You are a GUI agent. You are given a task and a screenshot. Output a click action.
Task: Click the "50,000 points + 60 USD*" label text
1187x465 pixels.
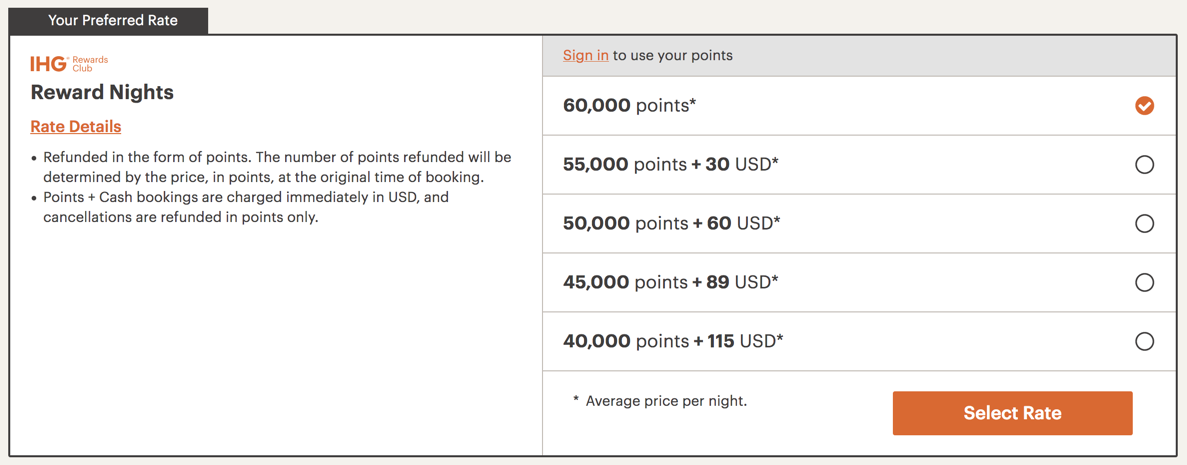(671, 223)
